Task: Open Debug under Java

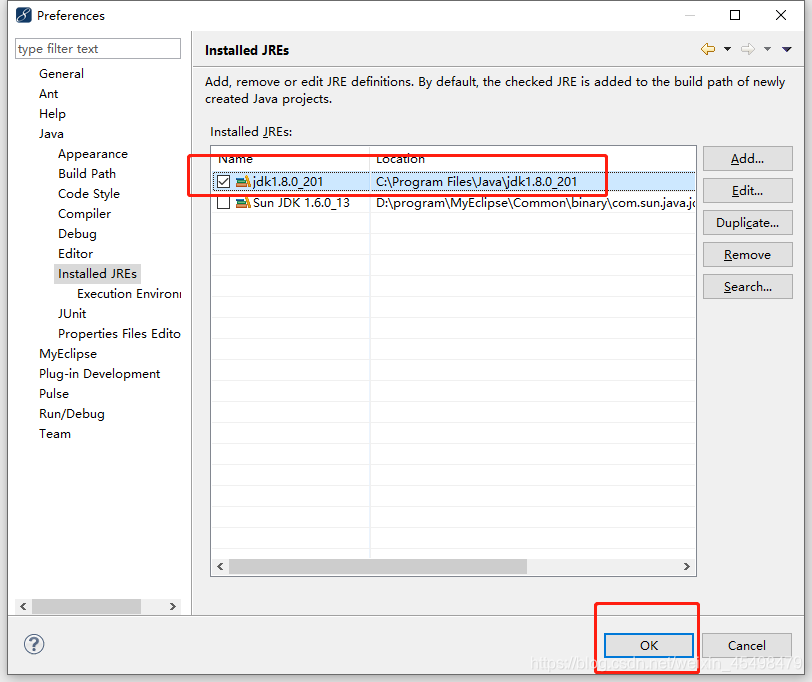Action: (x=77, y=234)
